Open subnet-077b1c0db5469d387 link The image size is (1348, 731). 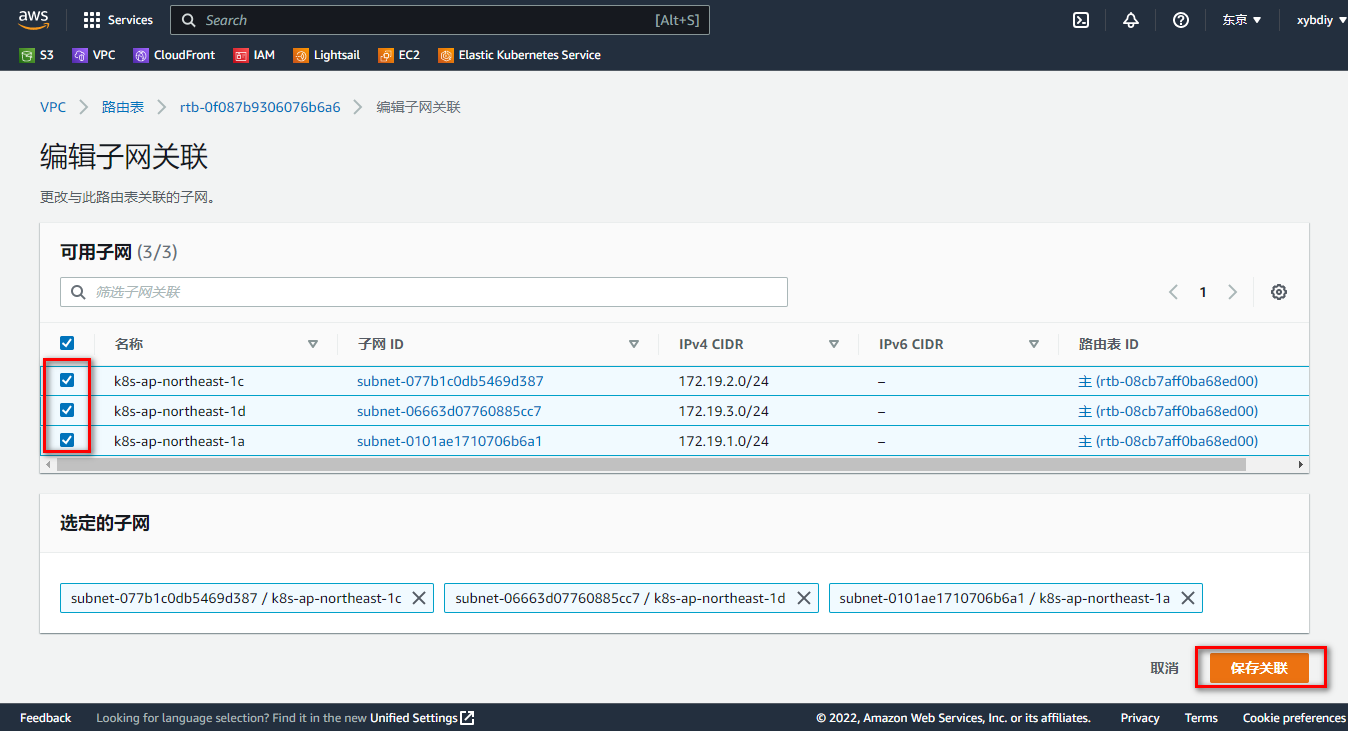click(x=450, y=381)
